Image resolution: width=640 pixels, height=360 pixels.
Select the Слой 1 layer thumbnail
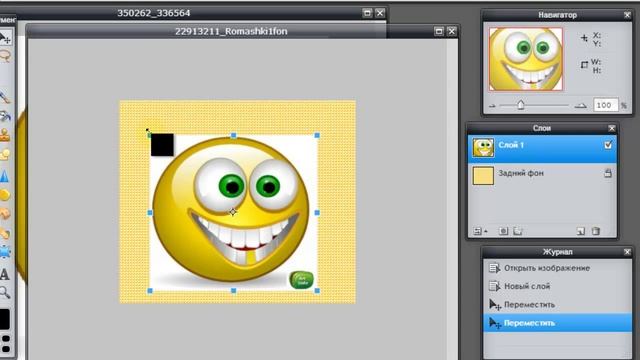point(483,147)
